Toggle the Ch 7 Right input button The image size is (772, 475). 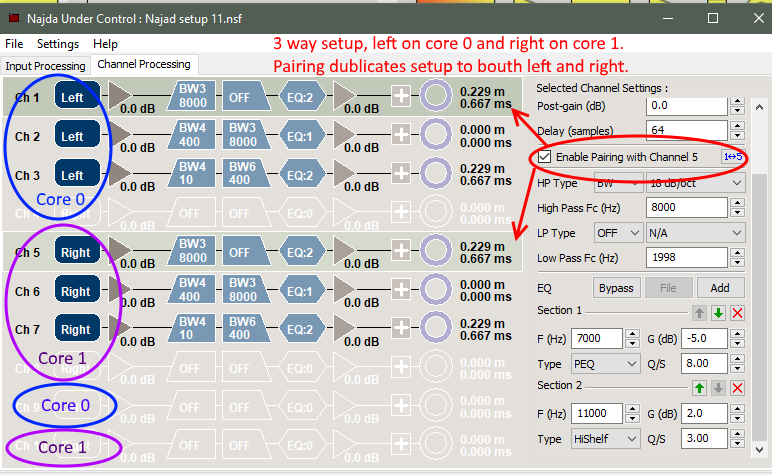pos(77,328)
